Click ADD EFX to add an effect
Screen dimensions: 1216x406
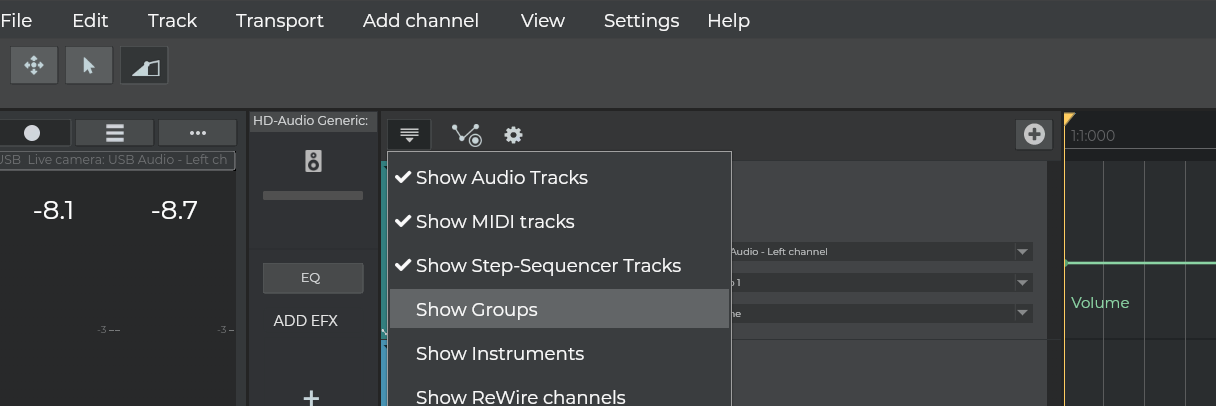point(306,321)
